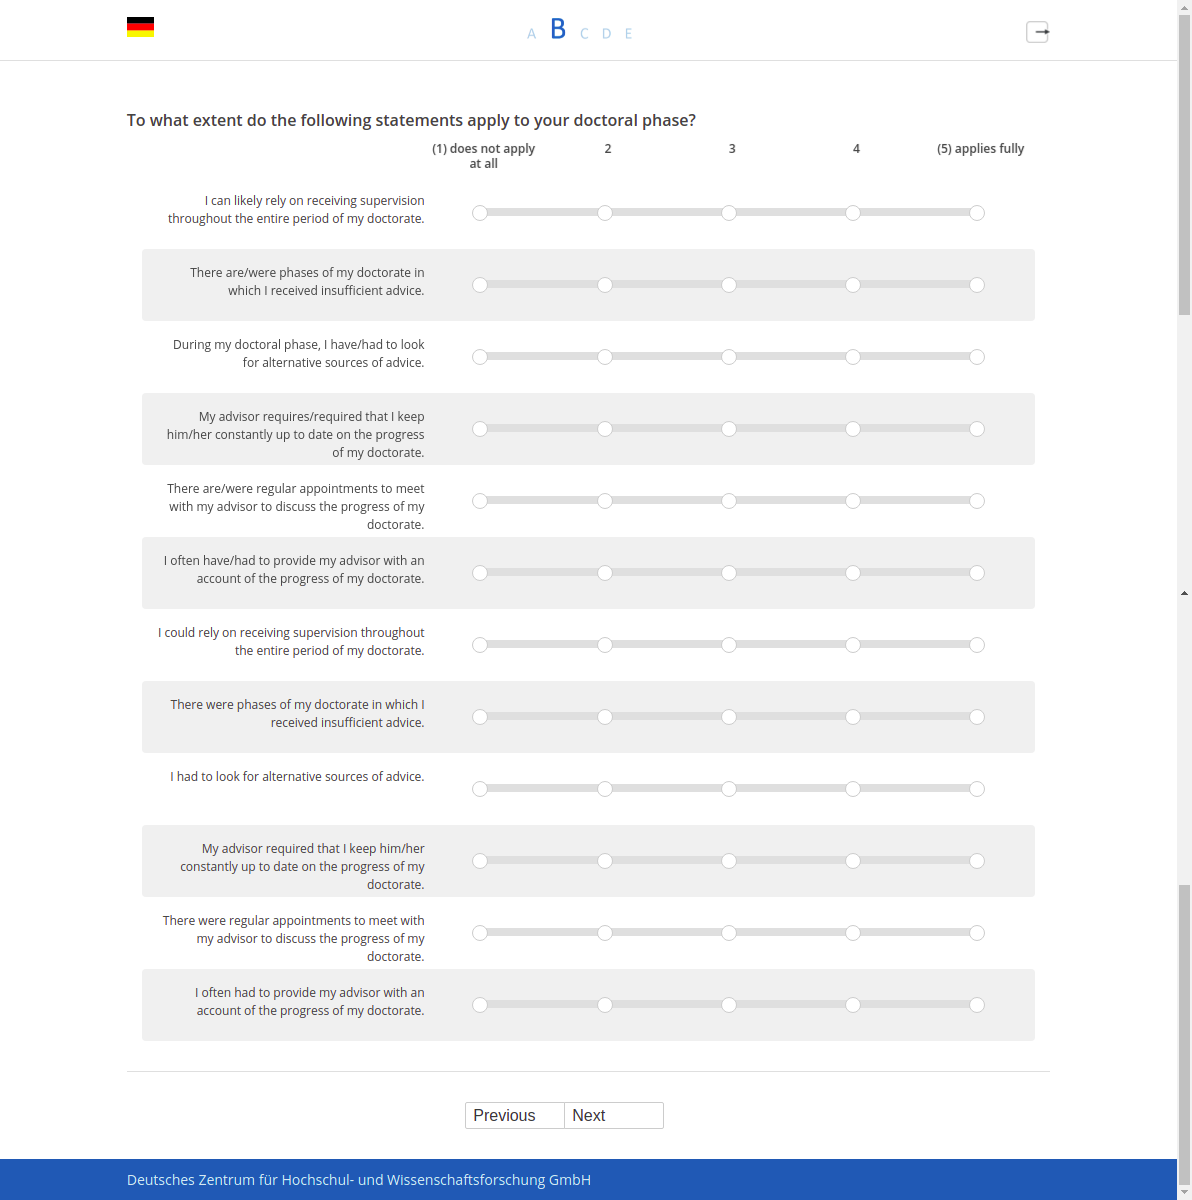
Task: Select 5 for "My advisor required that I keep"
Action: [977, 861]
